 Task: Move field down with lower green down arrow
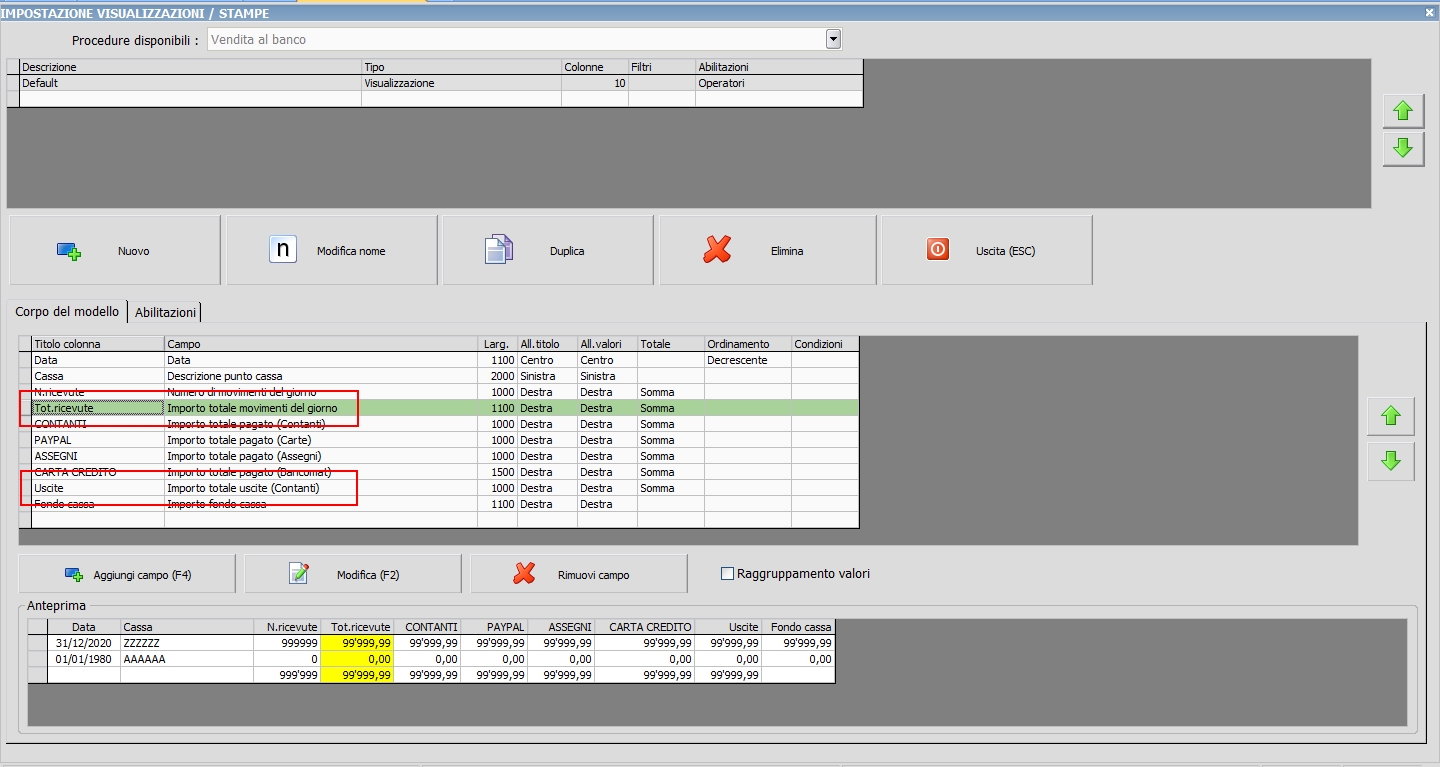[1391, 461]
